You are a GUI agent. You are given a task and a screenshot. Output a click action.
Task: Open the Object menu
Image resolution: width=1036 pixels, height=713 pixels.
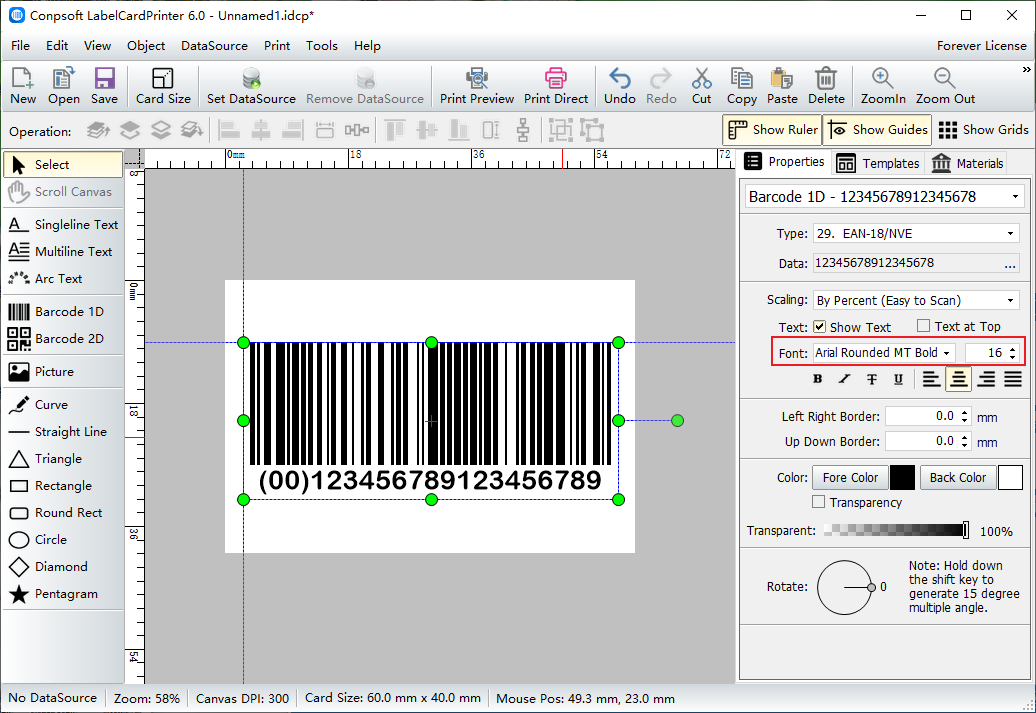coord(146,46)
